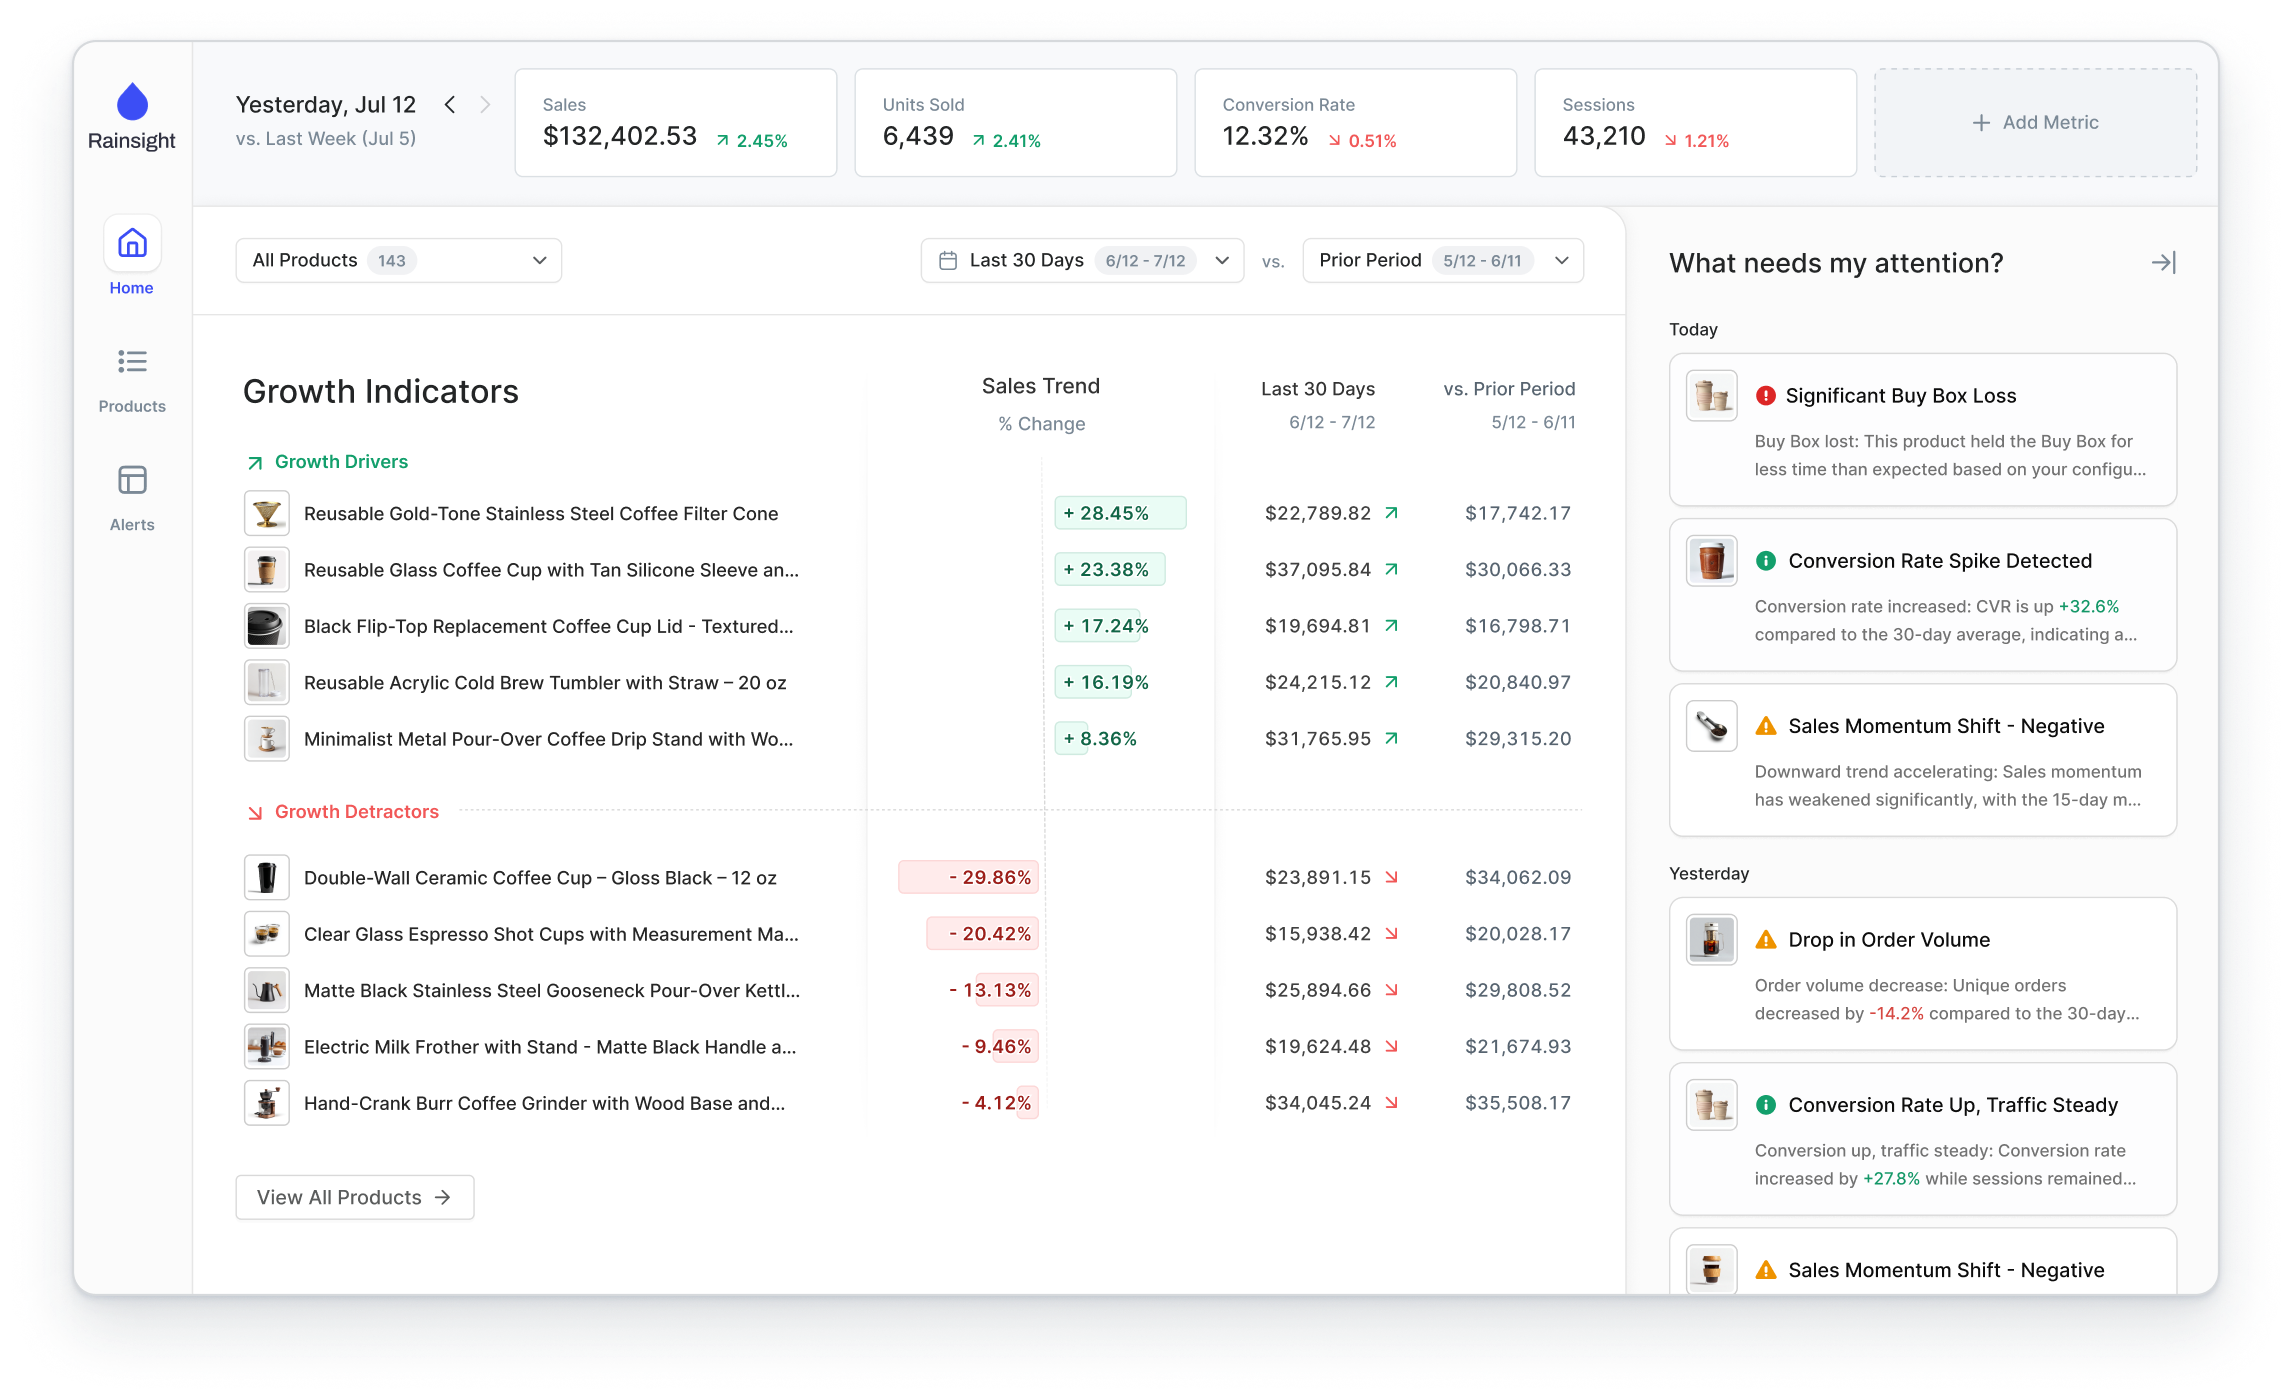Screen dimensions: 2291x1399
Task: Click the Add Metric button
Action: tap(2034, 122)
